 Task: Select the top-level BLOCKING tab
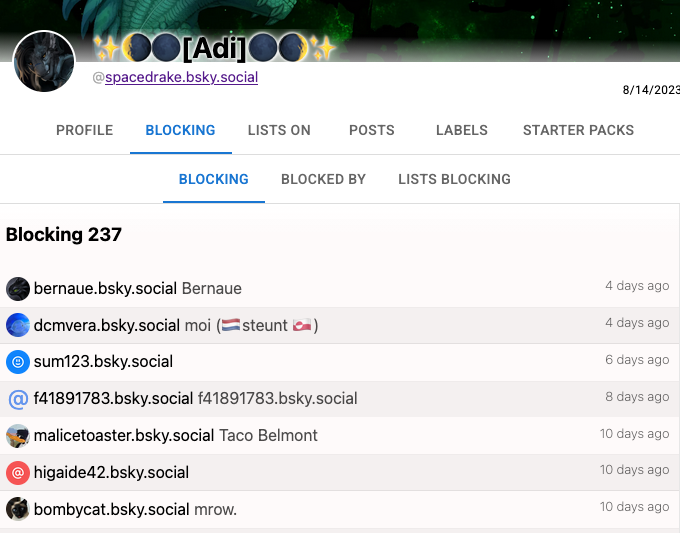(x=180, y=130)
